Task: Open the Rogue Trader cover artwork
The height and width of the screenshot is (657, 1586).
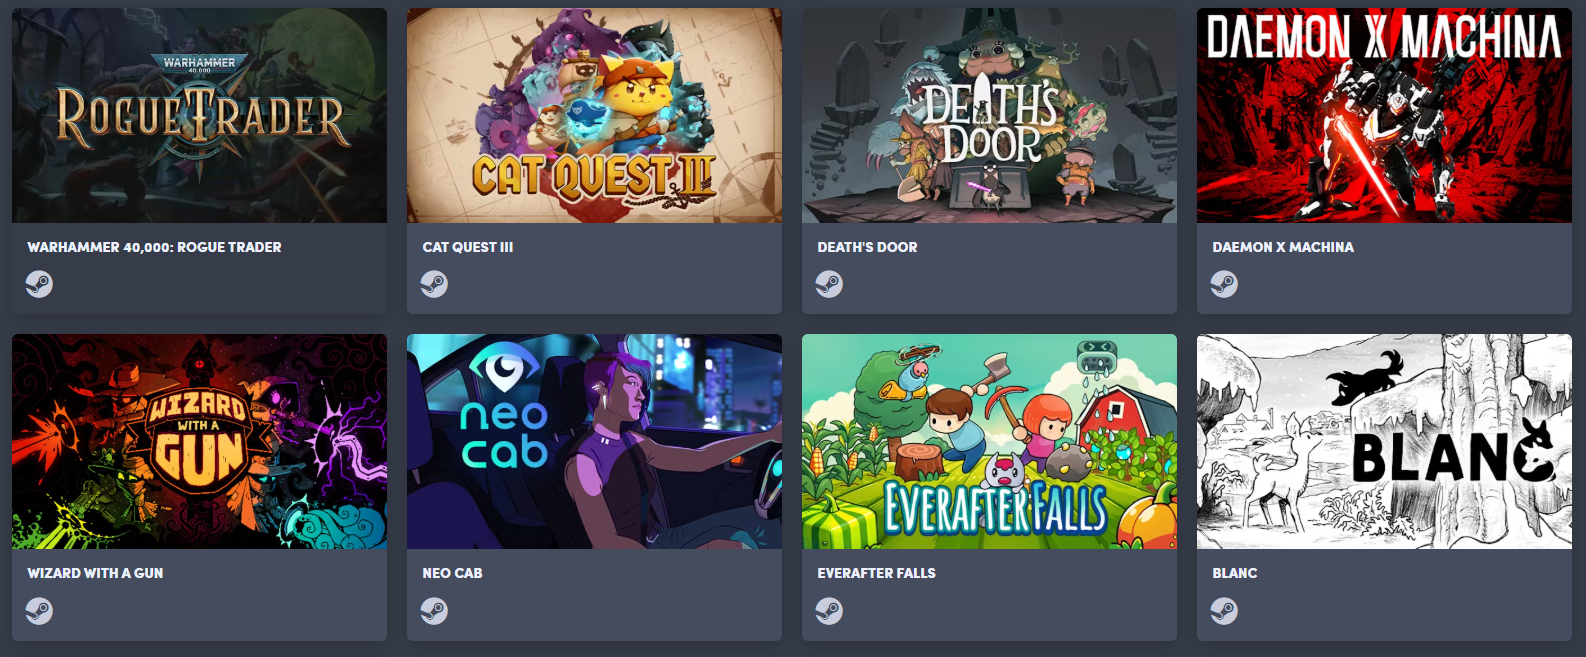Action: click(x=199, y=116)
